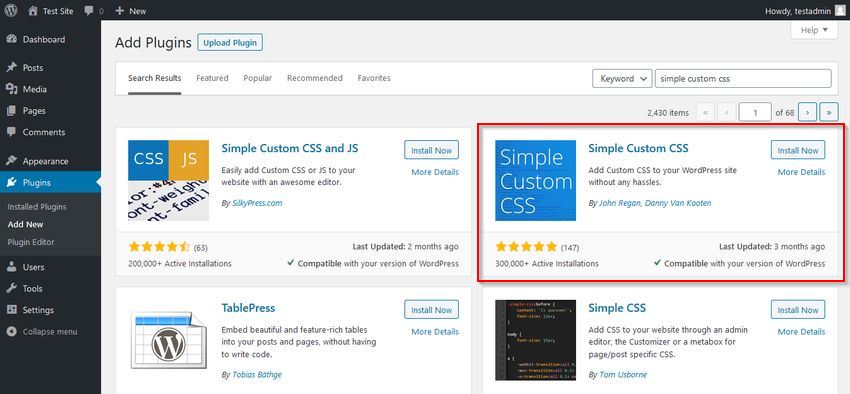Switch to Favorites tab

coord(374,78)
